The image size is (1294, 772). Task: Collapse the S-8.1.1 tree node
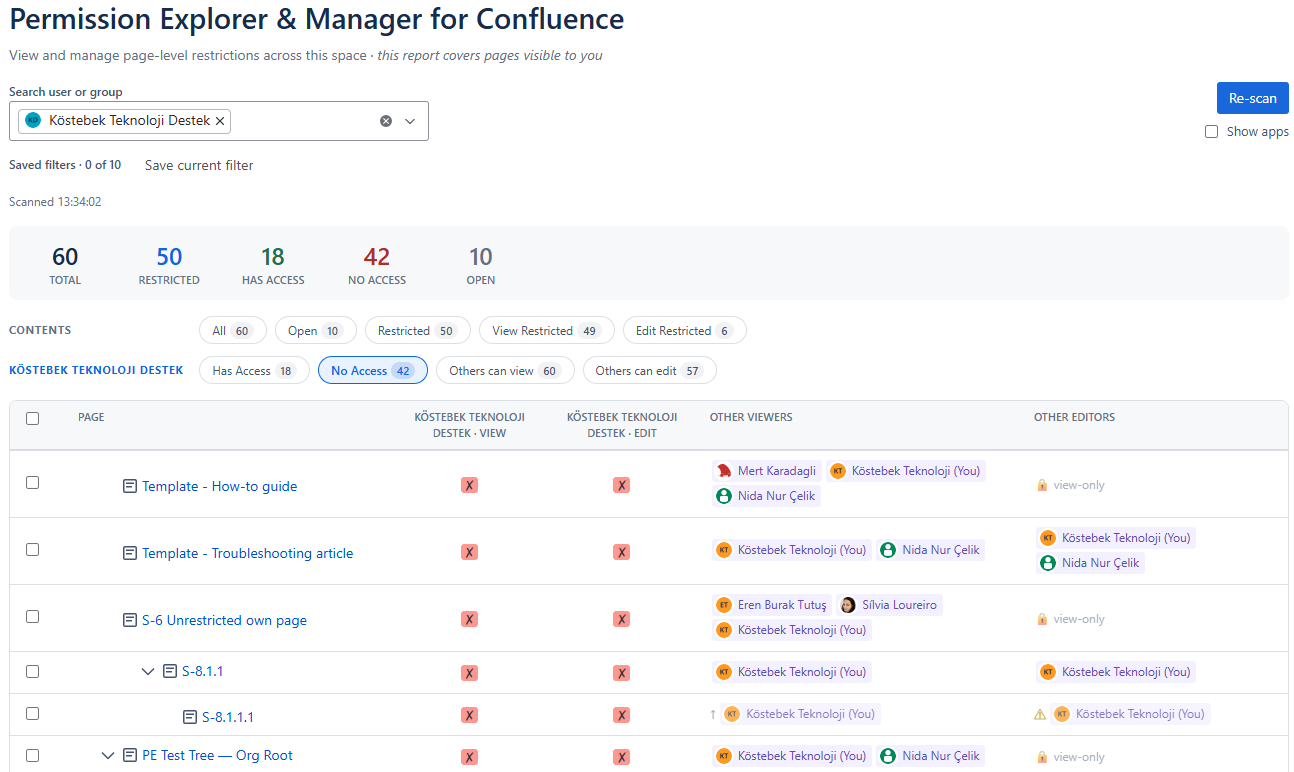(x=148, y=672)
